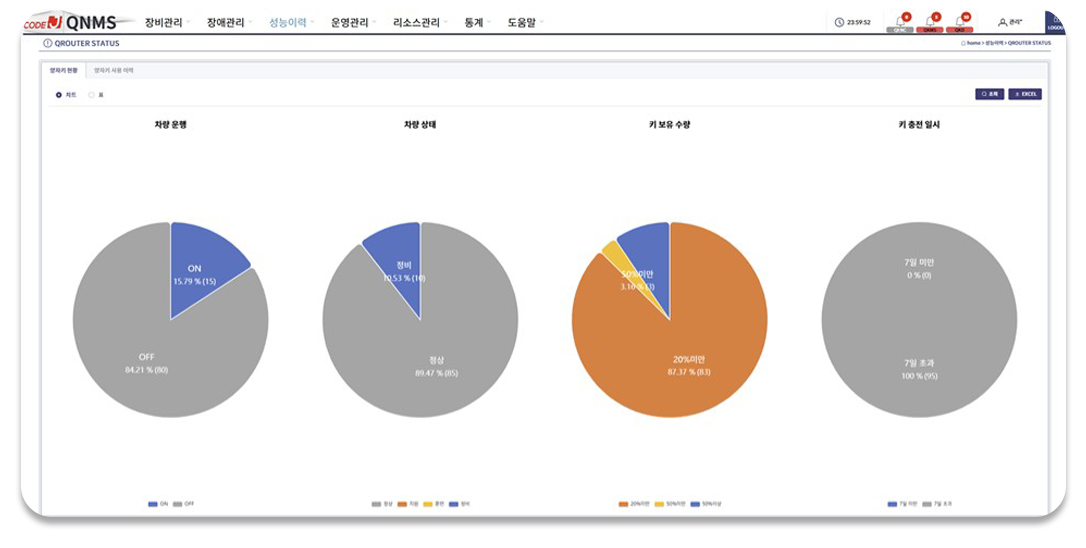The height and width of the screenshot is (548, 1086).
Task: Click the 차량 운행 chart title
Action: (x=170, y=125)
